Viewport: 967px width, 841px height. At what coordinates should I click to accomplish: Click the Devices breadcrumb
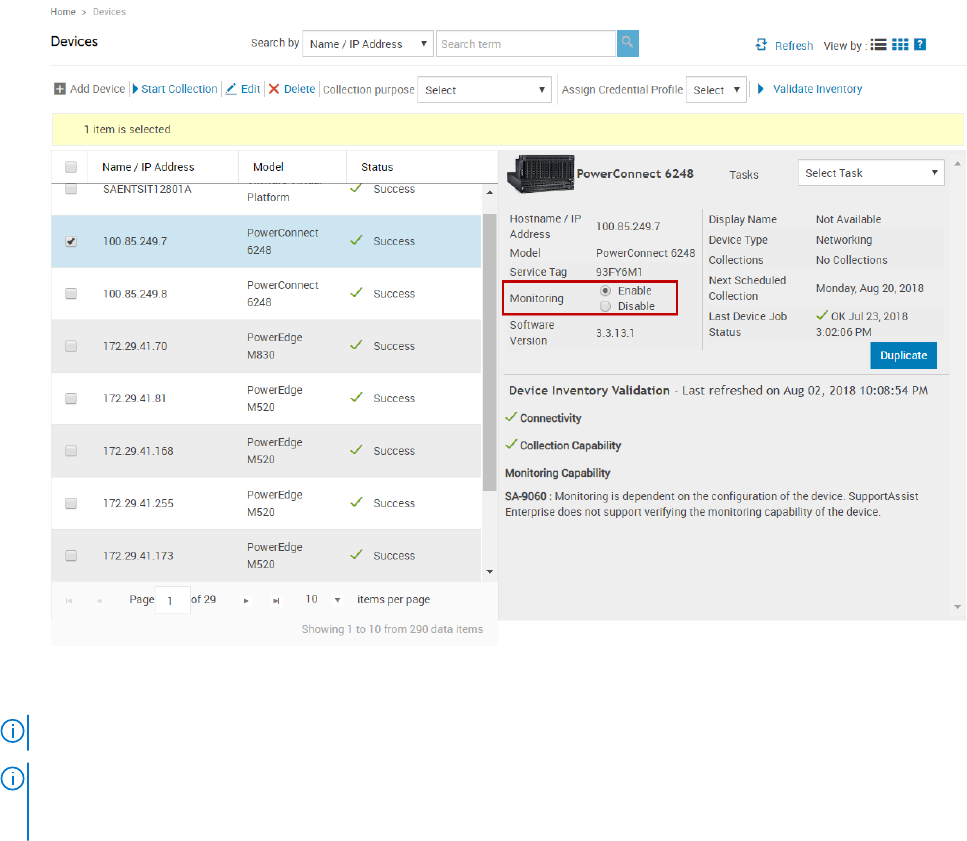pyautogui.click(x=109, y=12)
